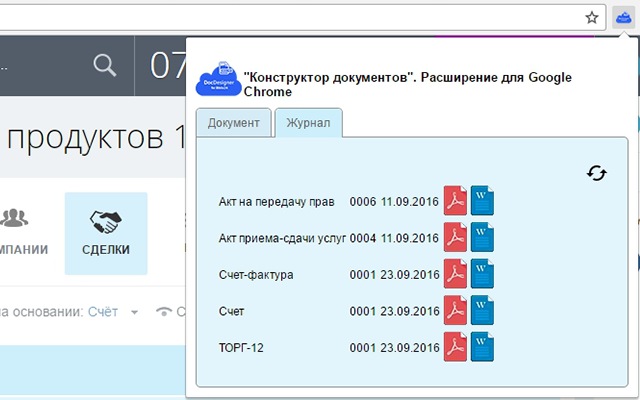
Task: Get PDF version of Счет
Action: click(x=456, y=312)
